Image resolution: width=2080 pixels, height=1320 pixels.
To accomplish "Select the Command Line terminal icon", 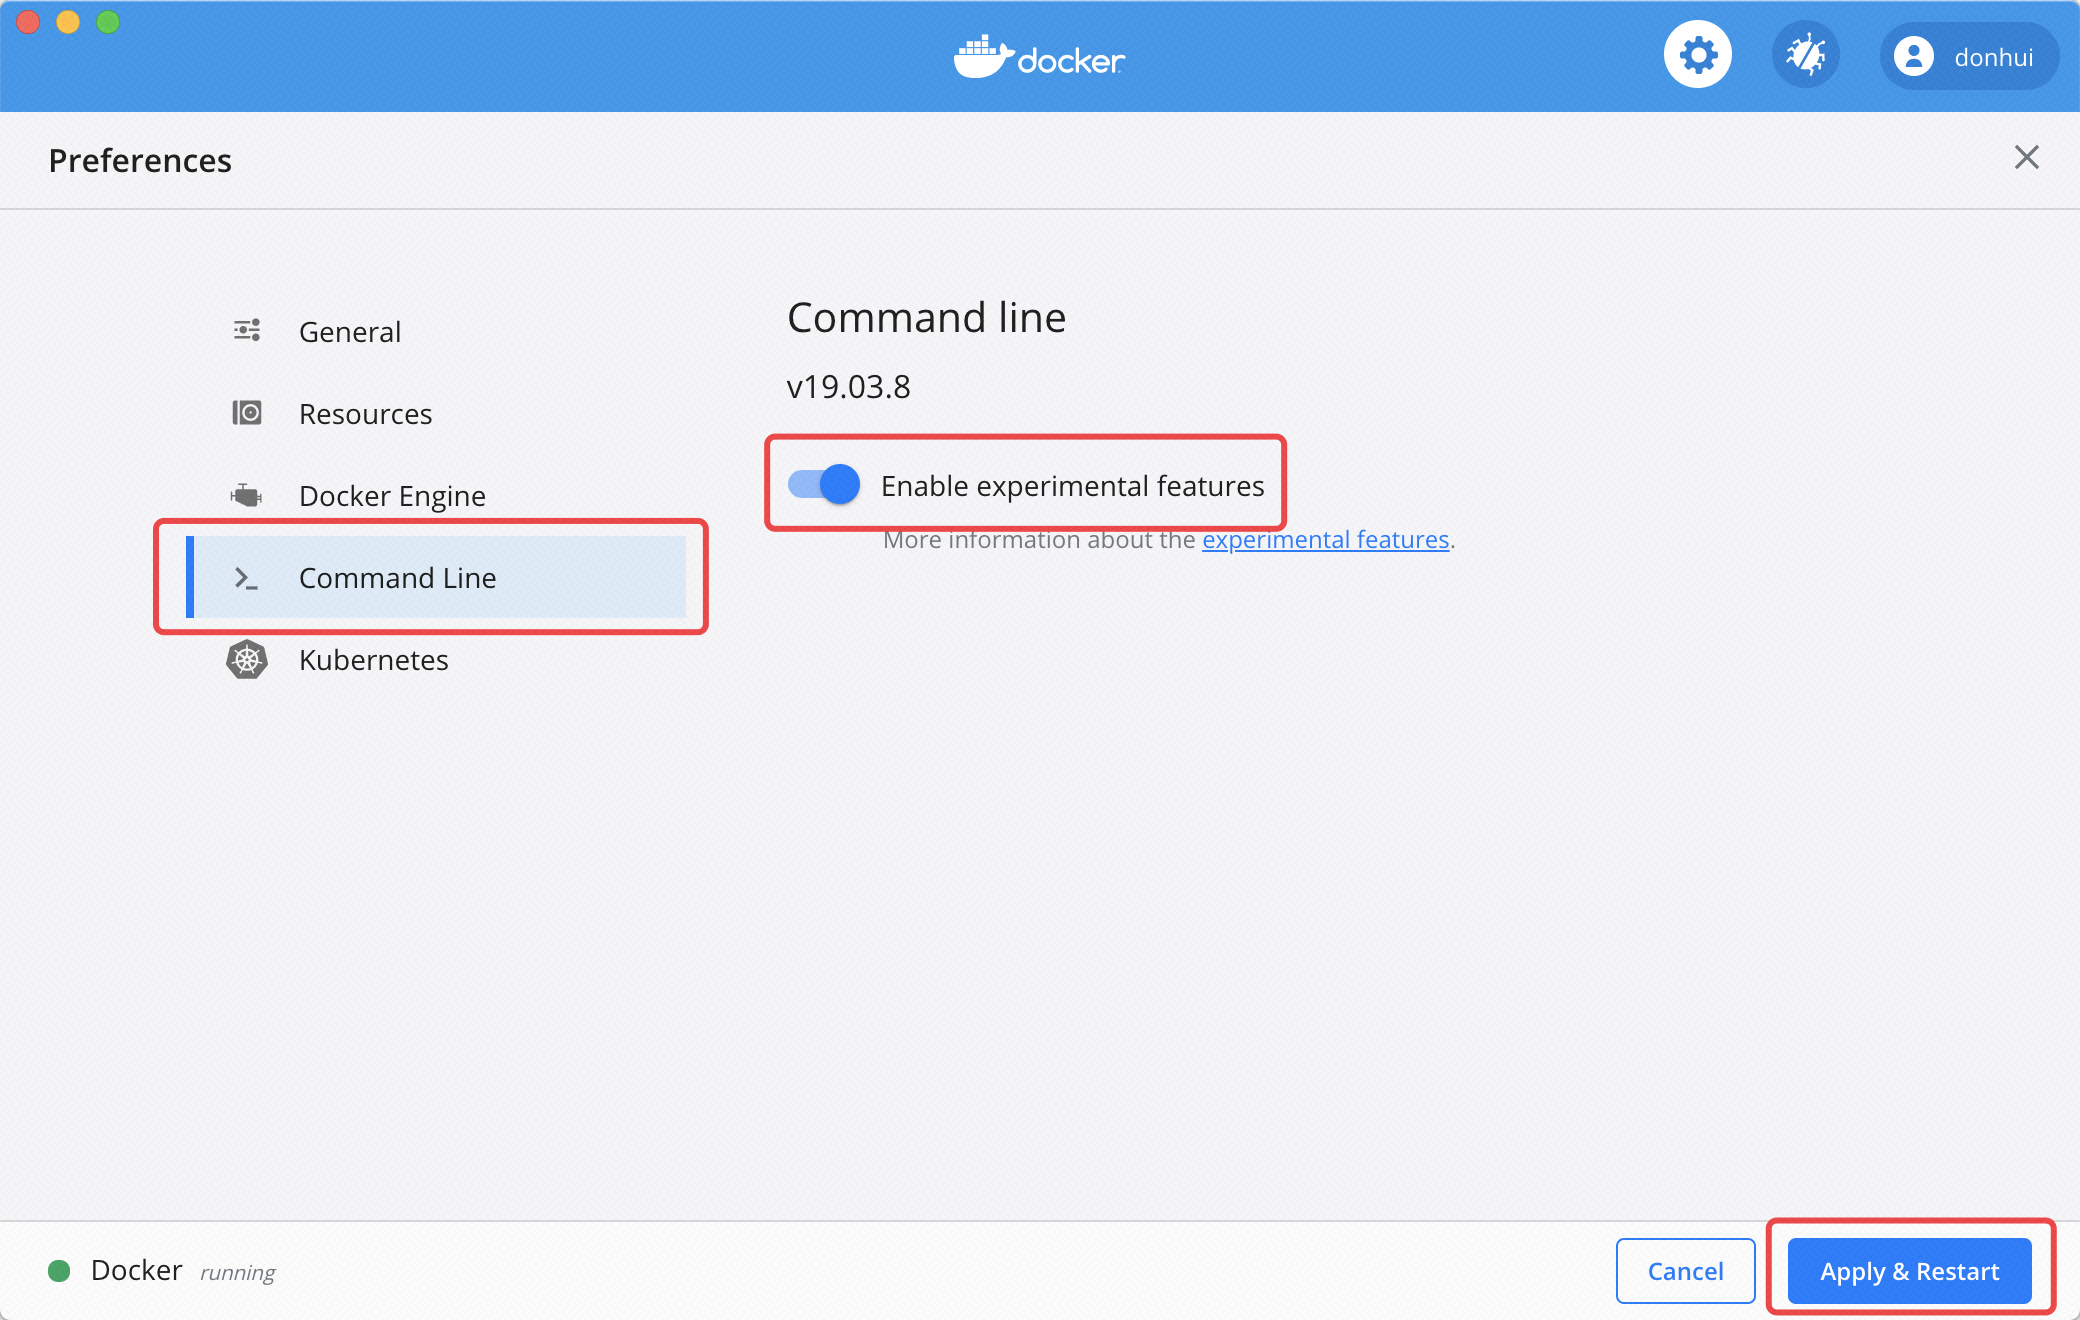I will click(x=246, y=578).
